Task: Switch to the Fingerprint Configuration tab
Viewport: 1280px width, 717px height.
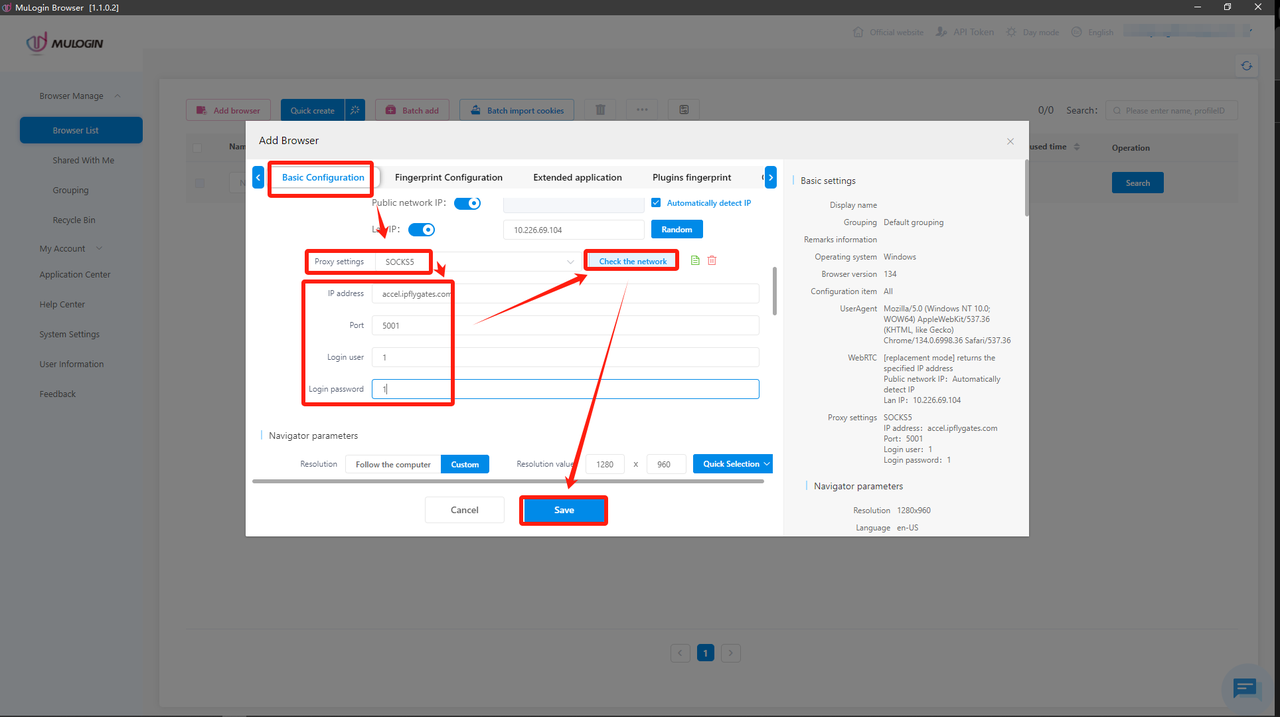Action: [448, 177]
